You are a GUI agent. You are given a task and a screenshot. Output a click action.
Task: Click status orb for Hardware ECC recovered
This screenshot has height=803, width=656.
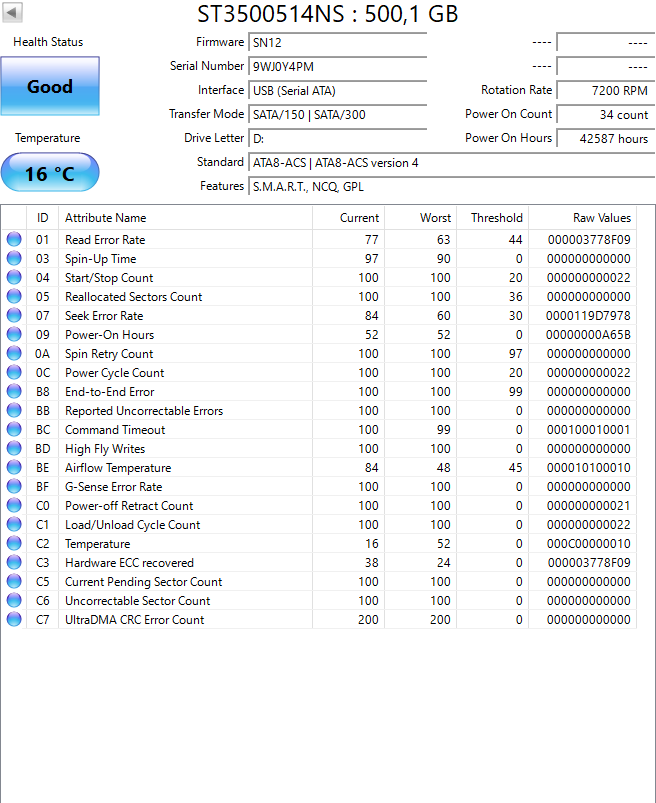click(x=14, y=562)
